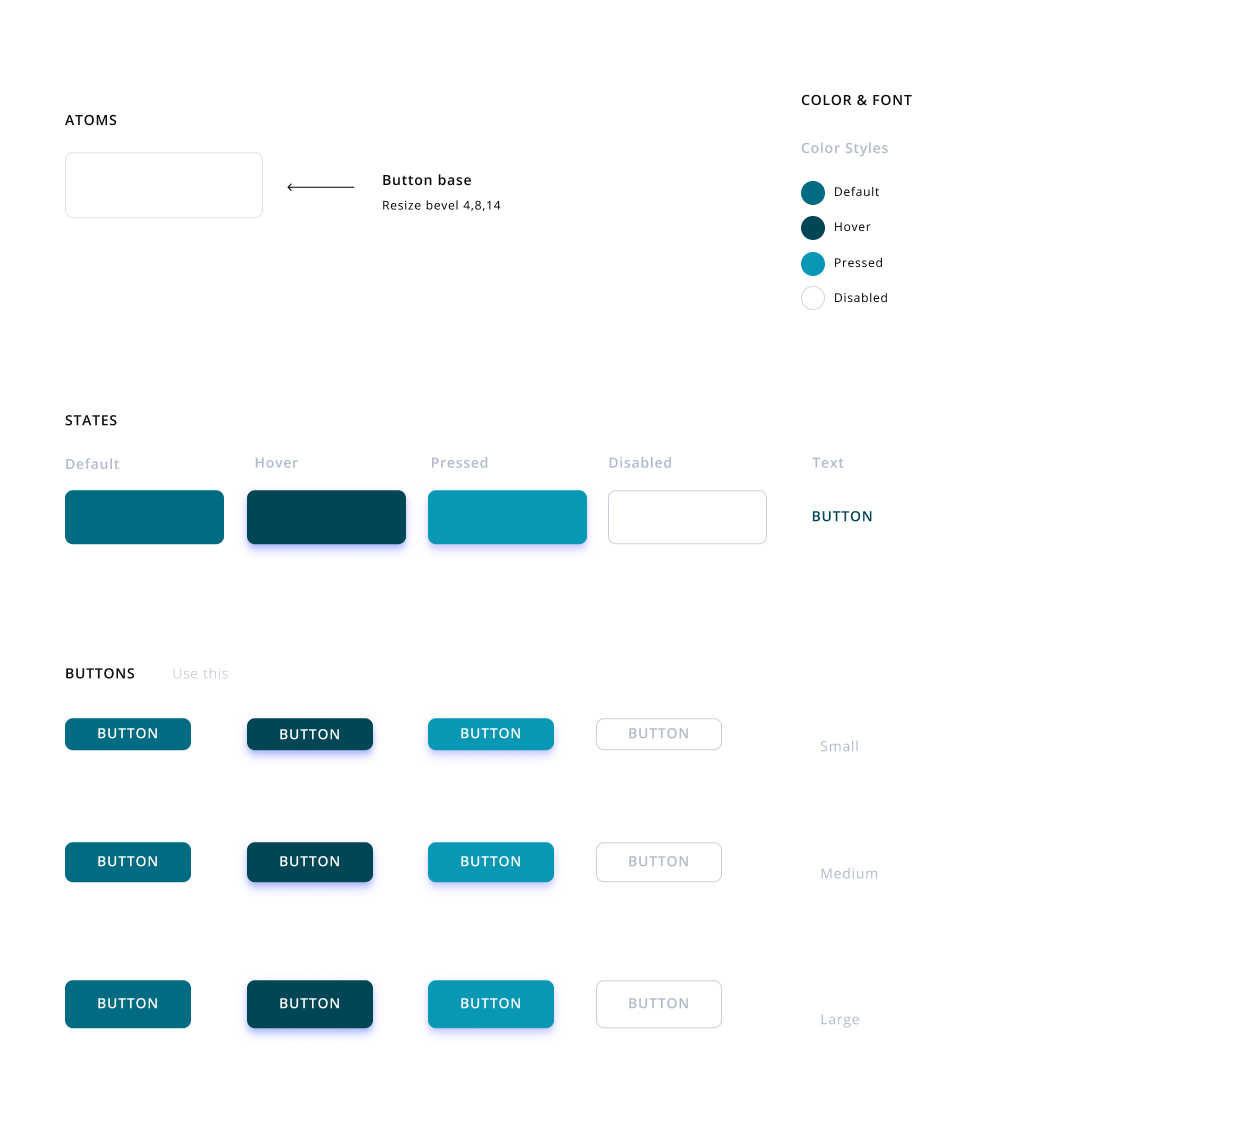
Task: Select the dark Hover state rectangle
Action: [x=326, y=517]
